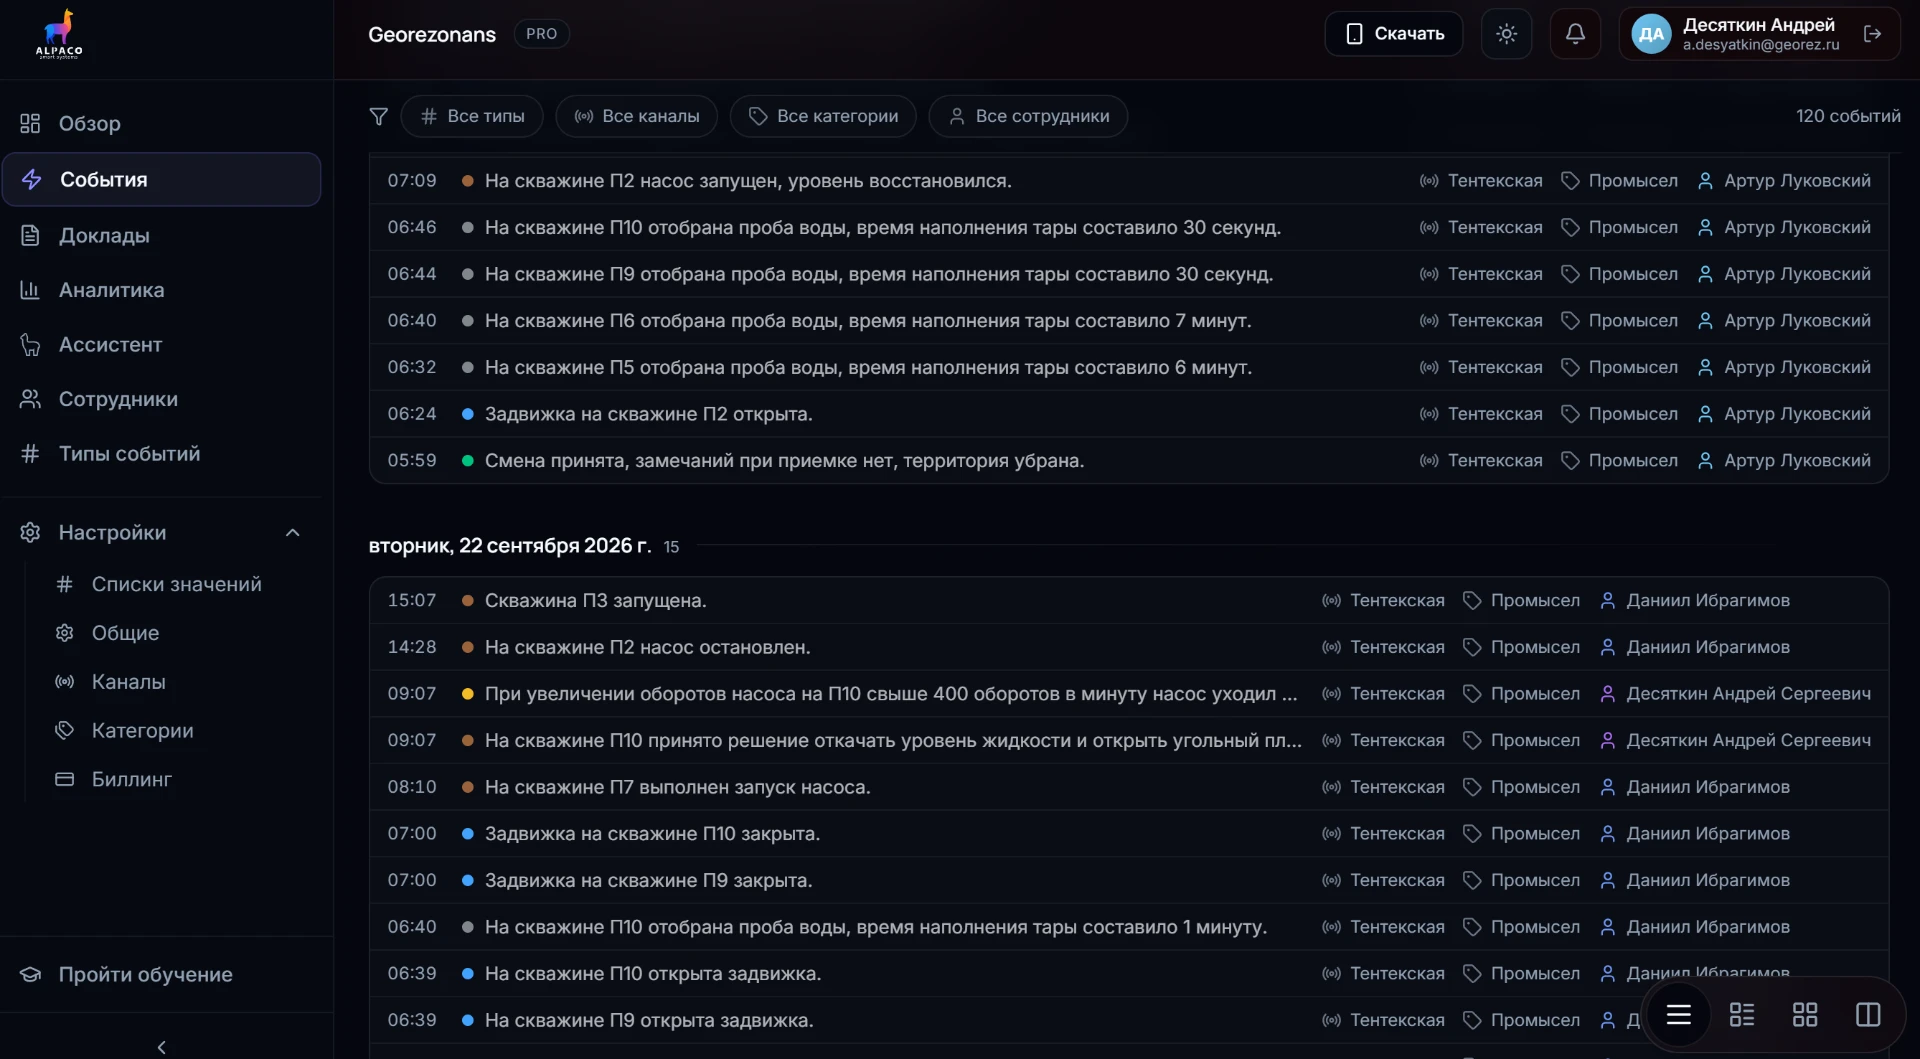Open the Все сотрудники filter
This screenshot has width=1920, height=1059.
pos(1028,116)
